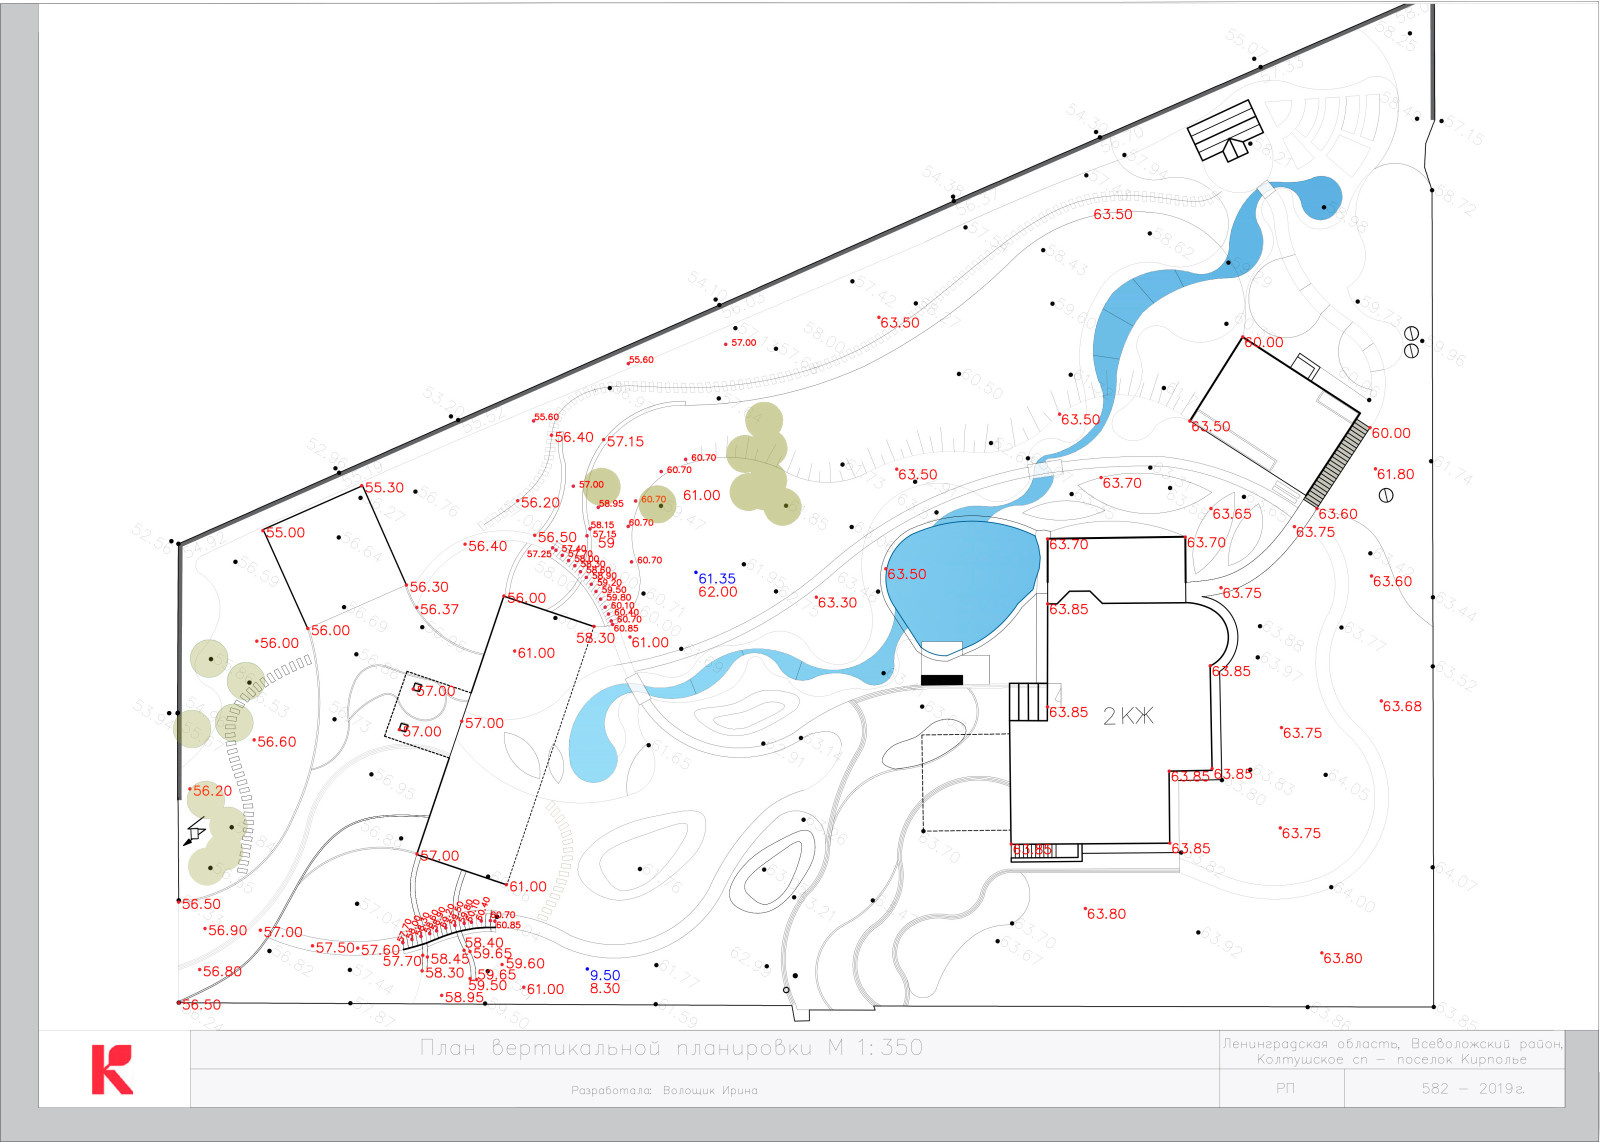This screenshot has height=1142, width=1600.
Task: Click the staircase symbol left of 2КЖ
Action: pyautogui.click(x=1027, y=701)
